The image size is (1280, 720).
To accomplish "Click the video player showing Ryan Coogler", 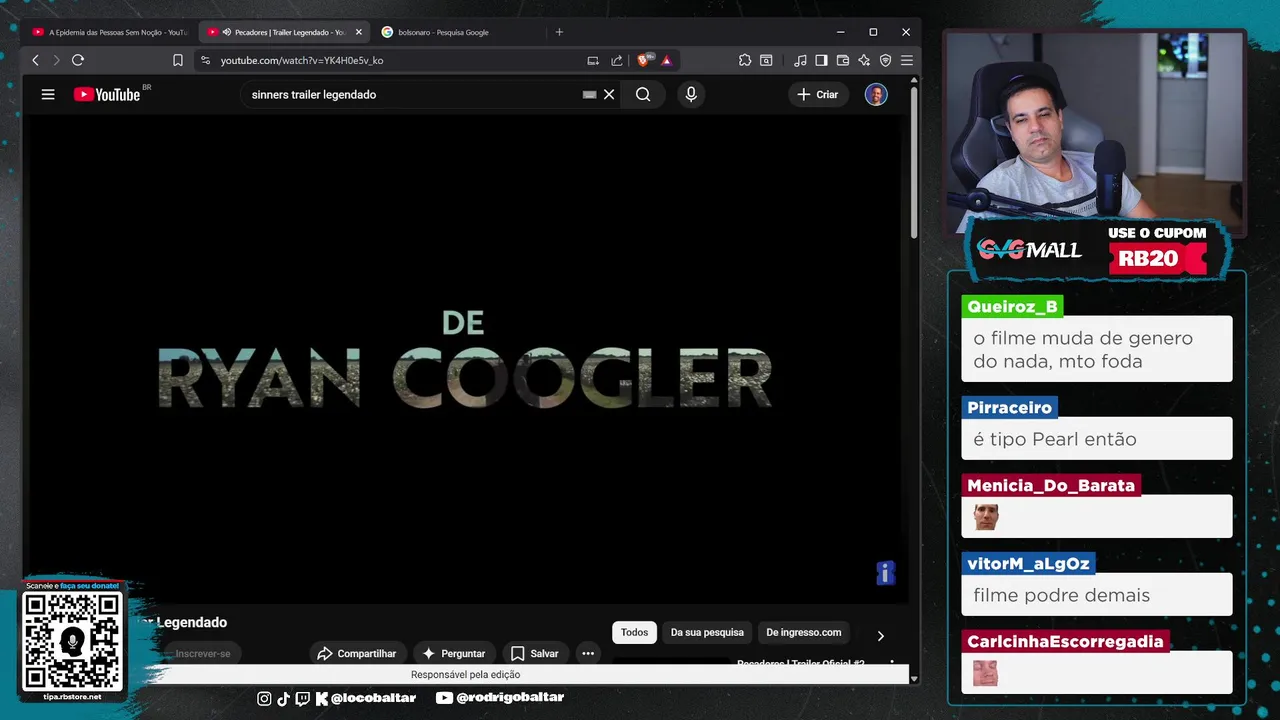I will point(465,360).
